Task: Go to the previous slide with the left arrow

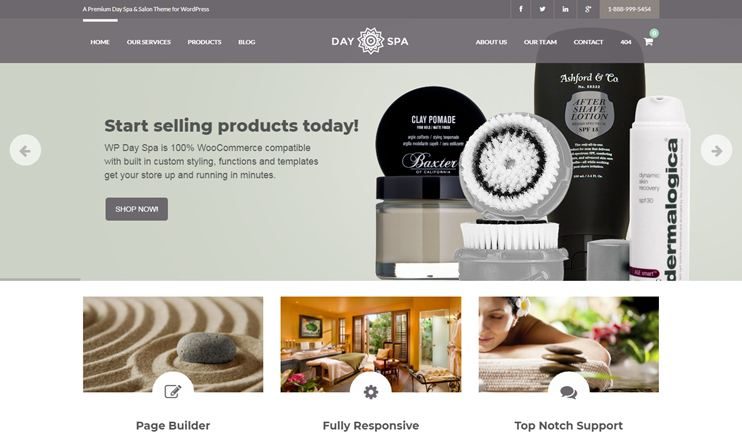Action: coord(25,150)
